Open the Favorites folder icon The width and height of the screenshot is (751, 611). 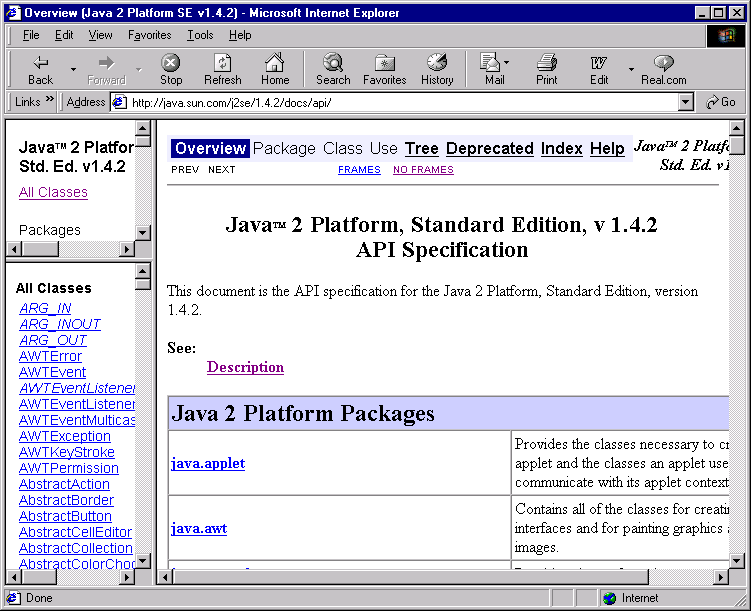[x=384, y=63]
